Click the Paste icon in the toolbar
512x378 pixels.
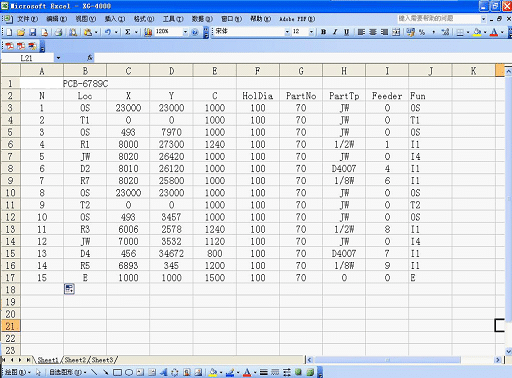coord(88,32)
